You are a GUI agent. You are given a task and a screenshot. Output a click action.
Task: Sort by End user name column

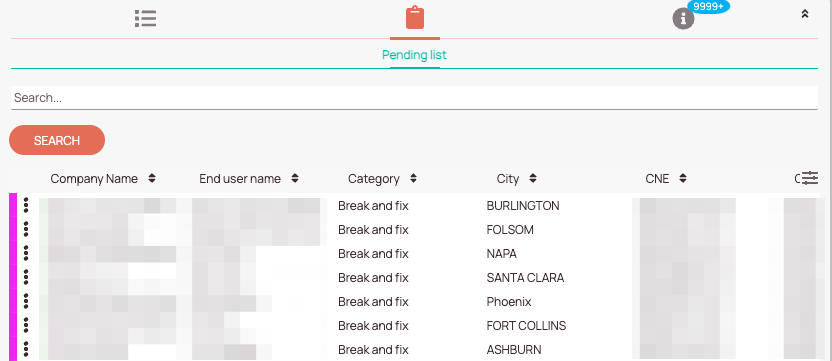295,178
